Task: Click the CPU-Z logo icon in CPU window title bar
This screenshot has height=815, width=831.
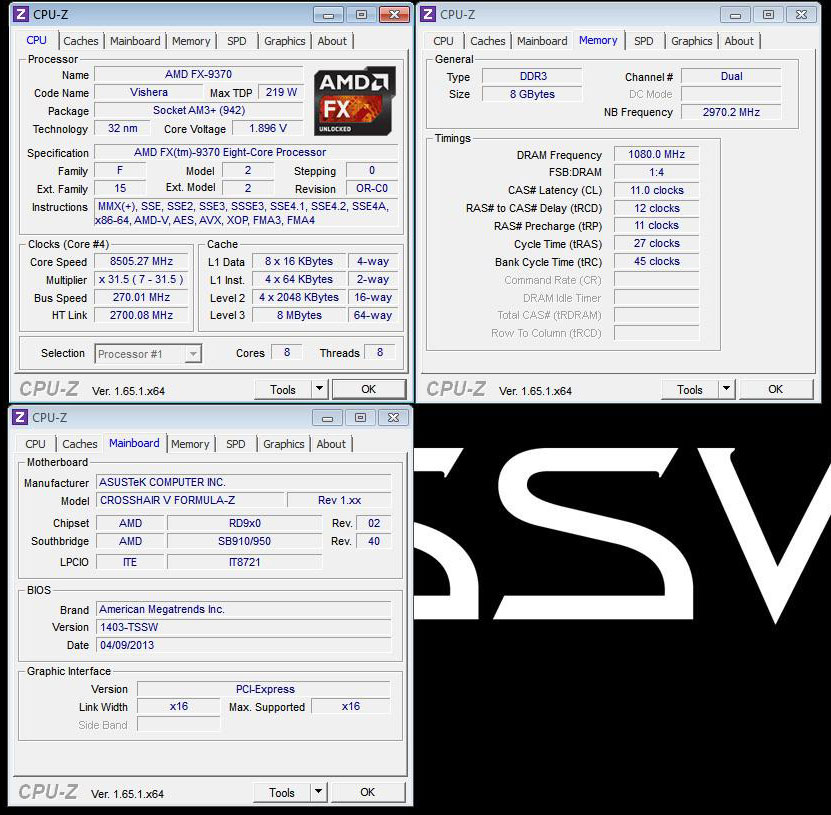Action: pos(21,14)
